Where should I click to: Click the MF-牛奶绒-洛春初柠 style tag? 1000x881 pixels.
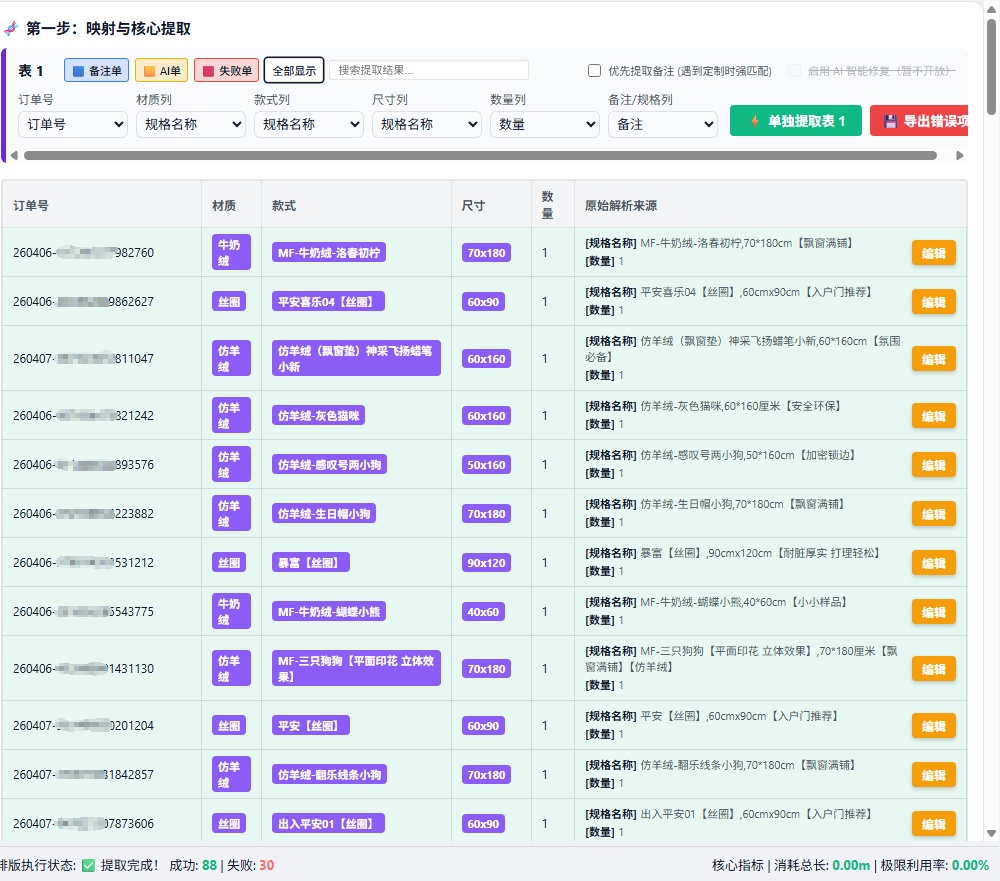328,253
